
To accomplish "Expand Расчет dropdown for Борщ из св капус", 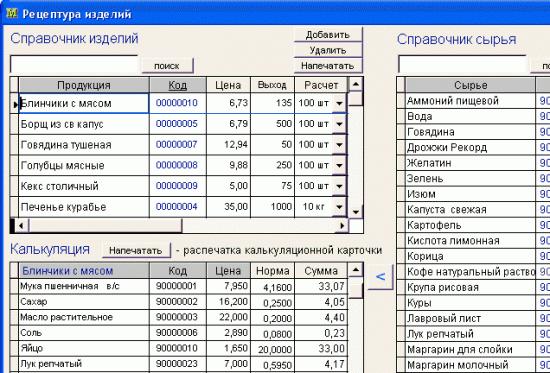I will [339, 124].
